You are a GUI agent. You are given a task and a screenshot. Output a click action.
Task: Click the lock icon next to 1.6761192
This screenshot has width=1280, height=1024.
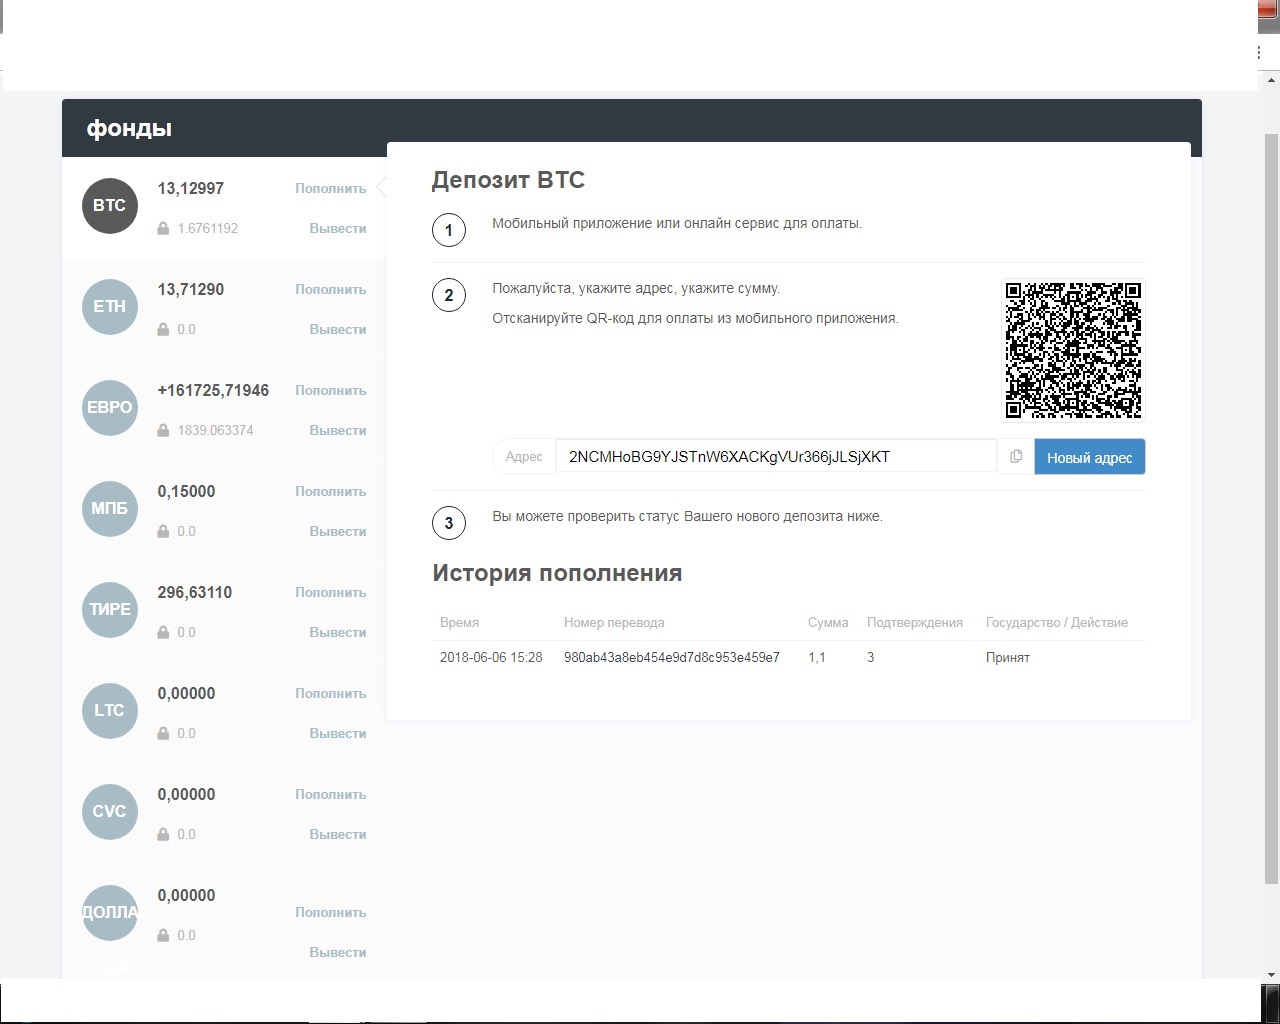coord(163,229)
